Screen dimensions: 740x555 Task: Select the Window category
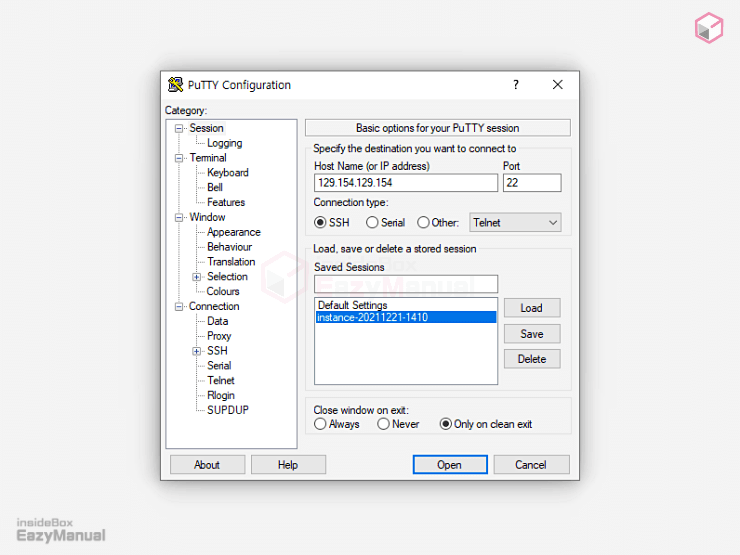(208, 217)
